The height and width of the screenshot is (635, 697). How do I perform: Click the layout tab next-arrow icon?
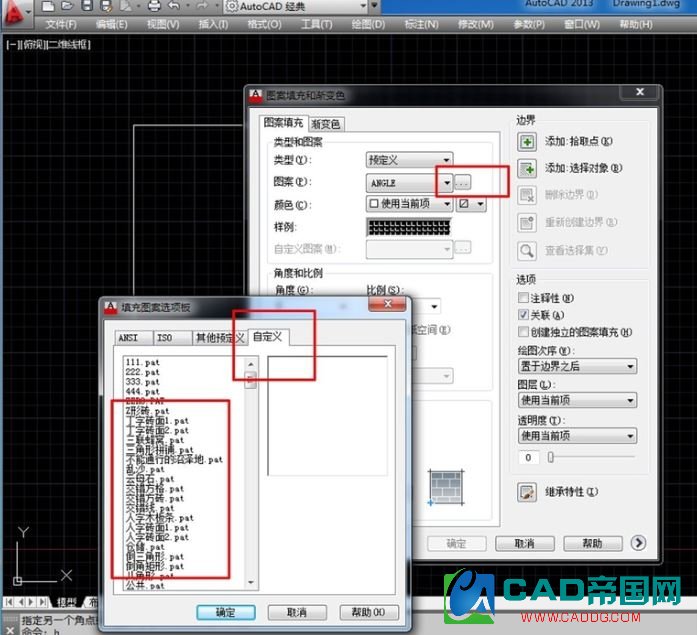[31, 602]
